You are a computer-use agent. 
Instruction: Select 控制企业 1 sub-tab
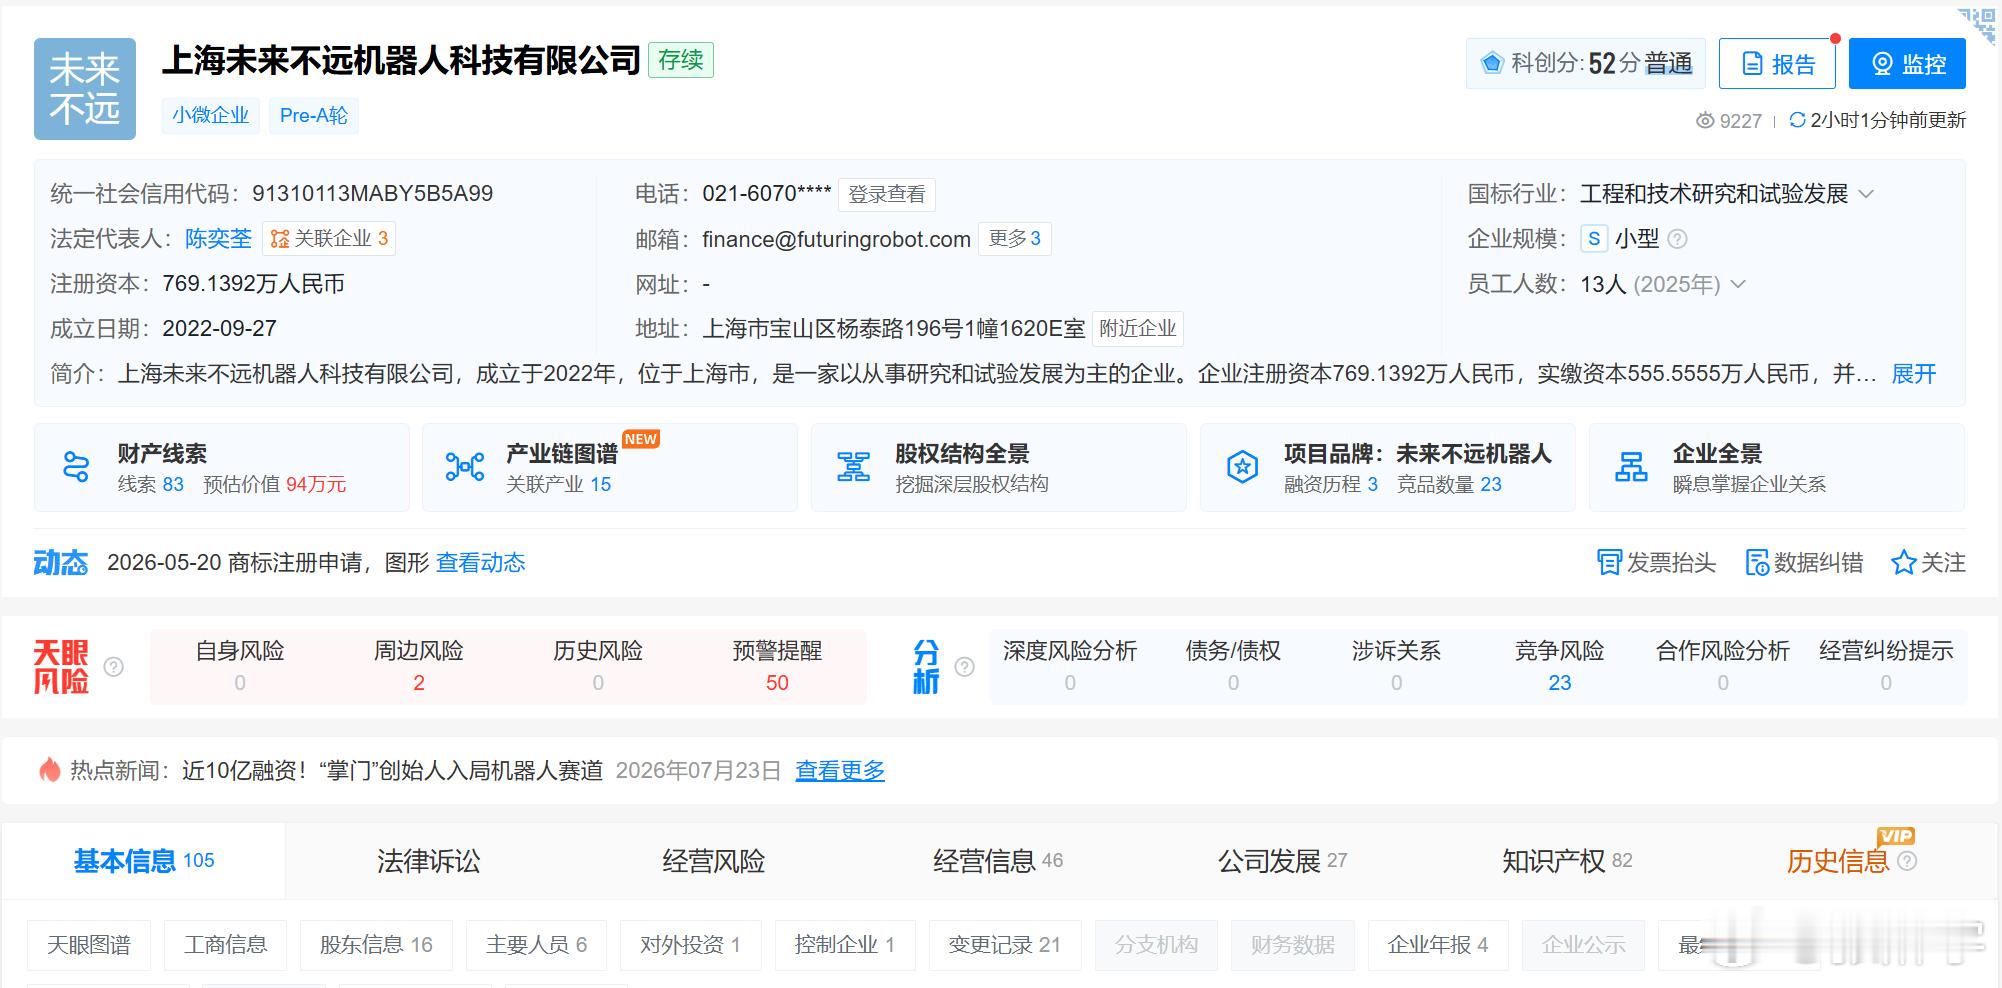pos(845,945)
